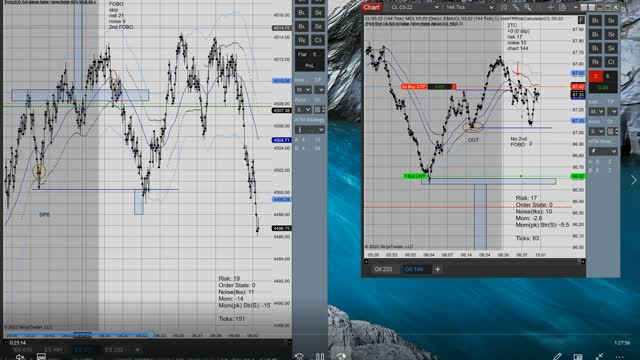Toggle the crosshair icon in CL toolbar

coord(551,7)
